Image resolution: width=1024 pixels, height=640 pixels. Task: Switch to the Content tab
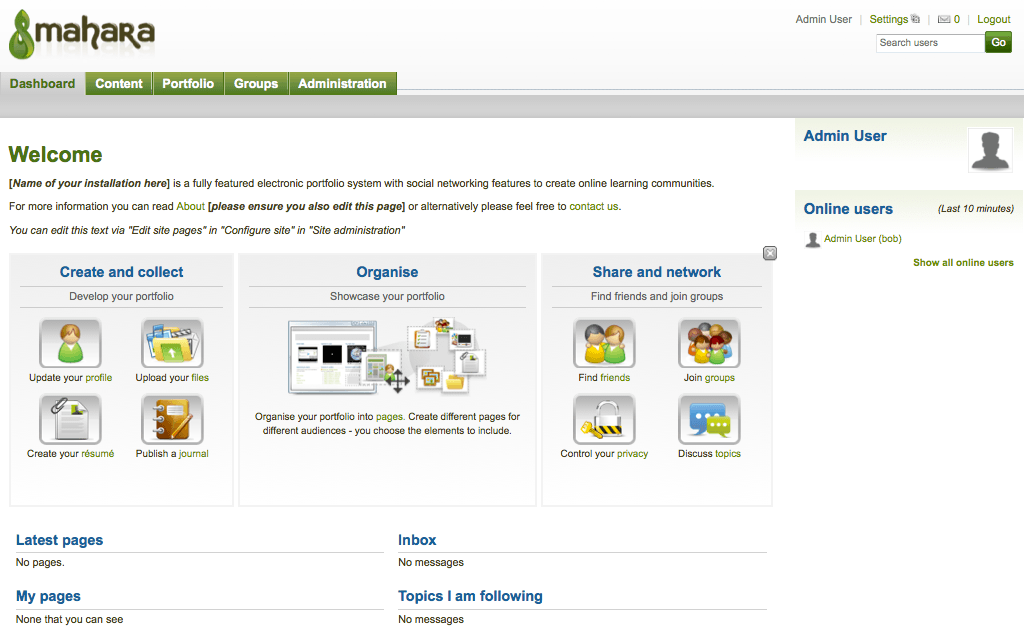click(119, 84)
